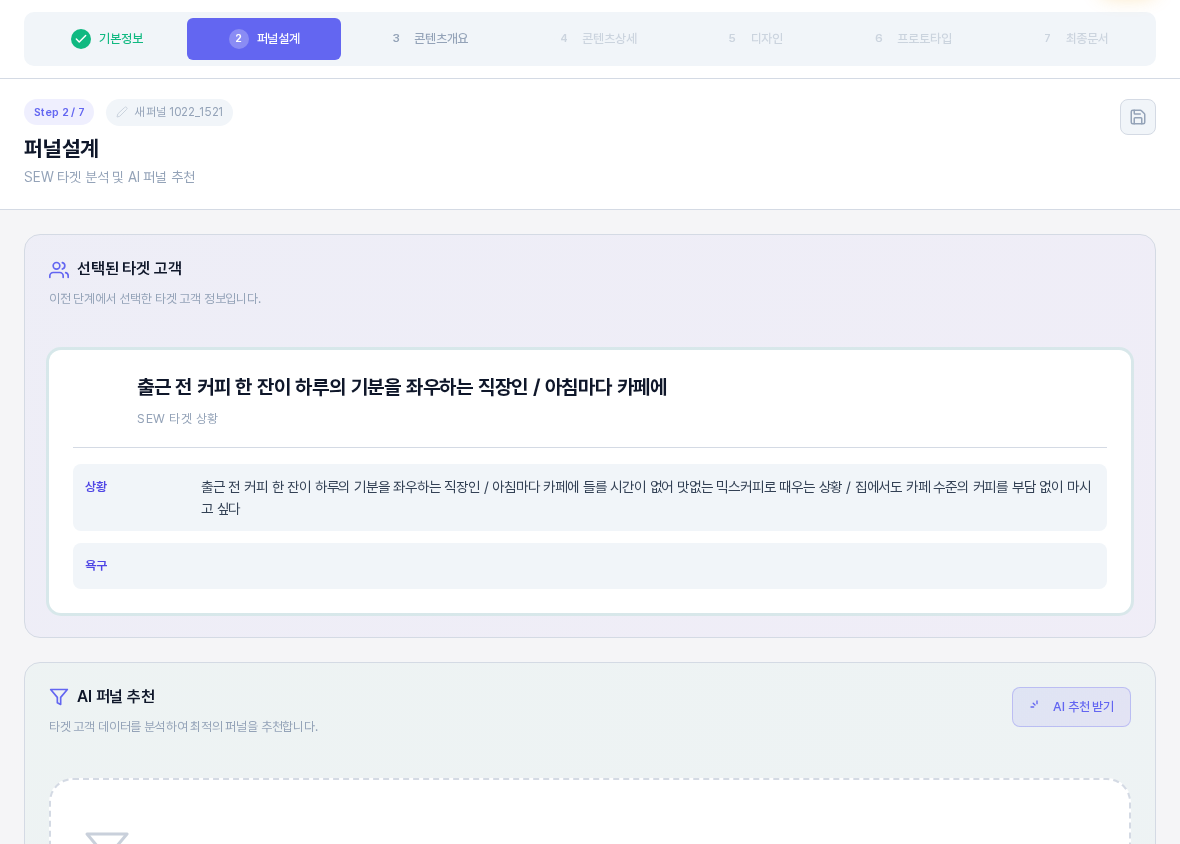Select the 퍼널설계 step tab
Screen dimensions: 1180x844
[x=264, y=38]
